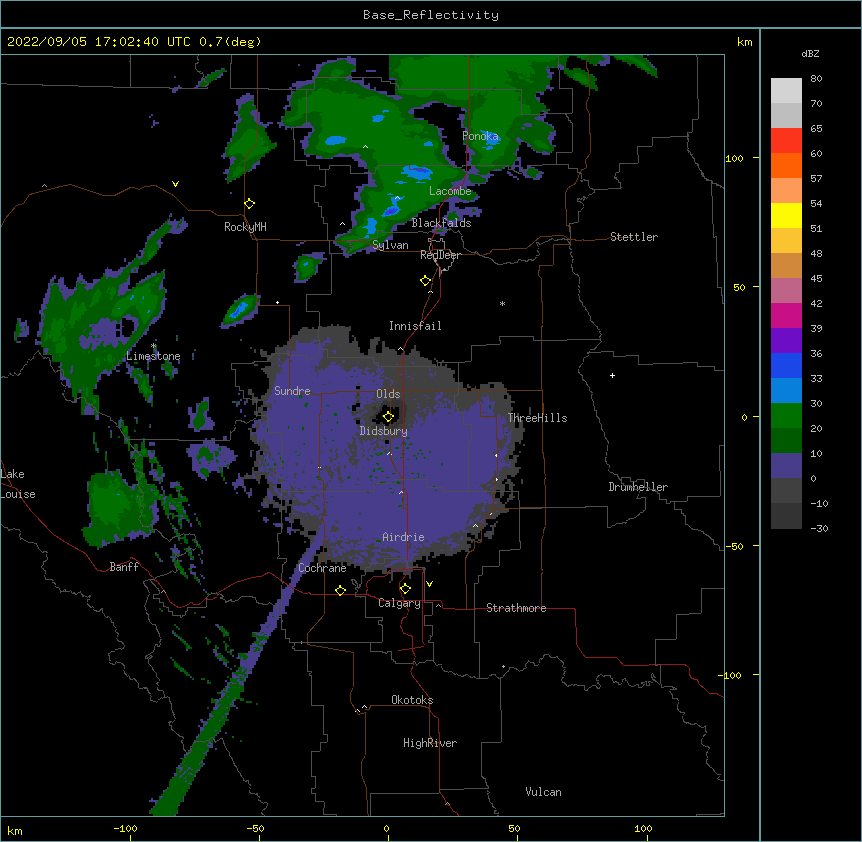
Task: Click the Banff town label
Action: (x=124, y=567)
